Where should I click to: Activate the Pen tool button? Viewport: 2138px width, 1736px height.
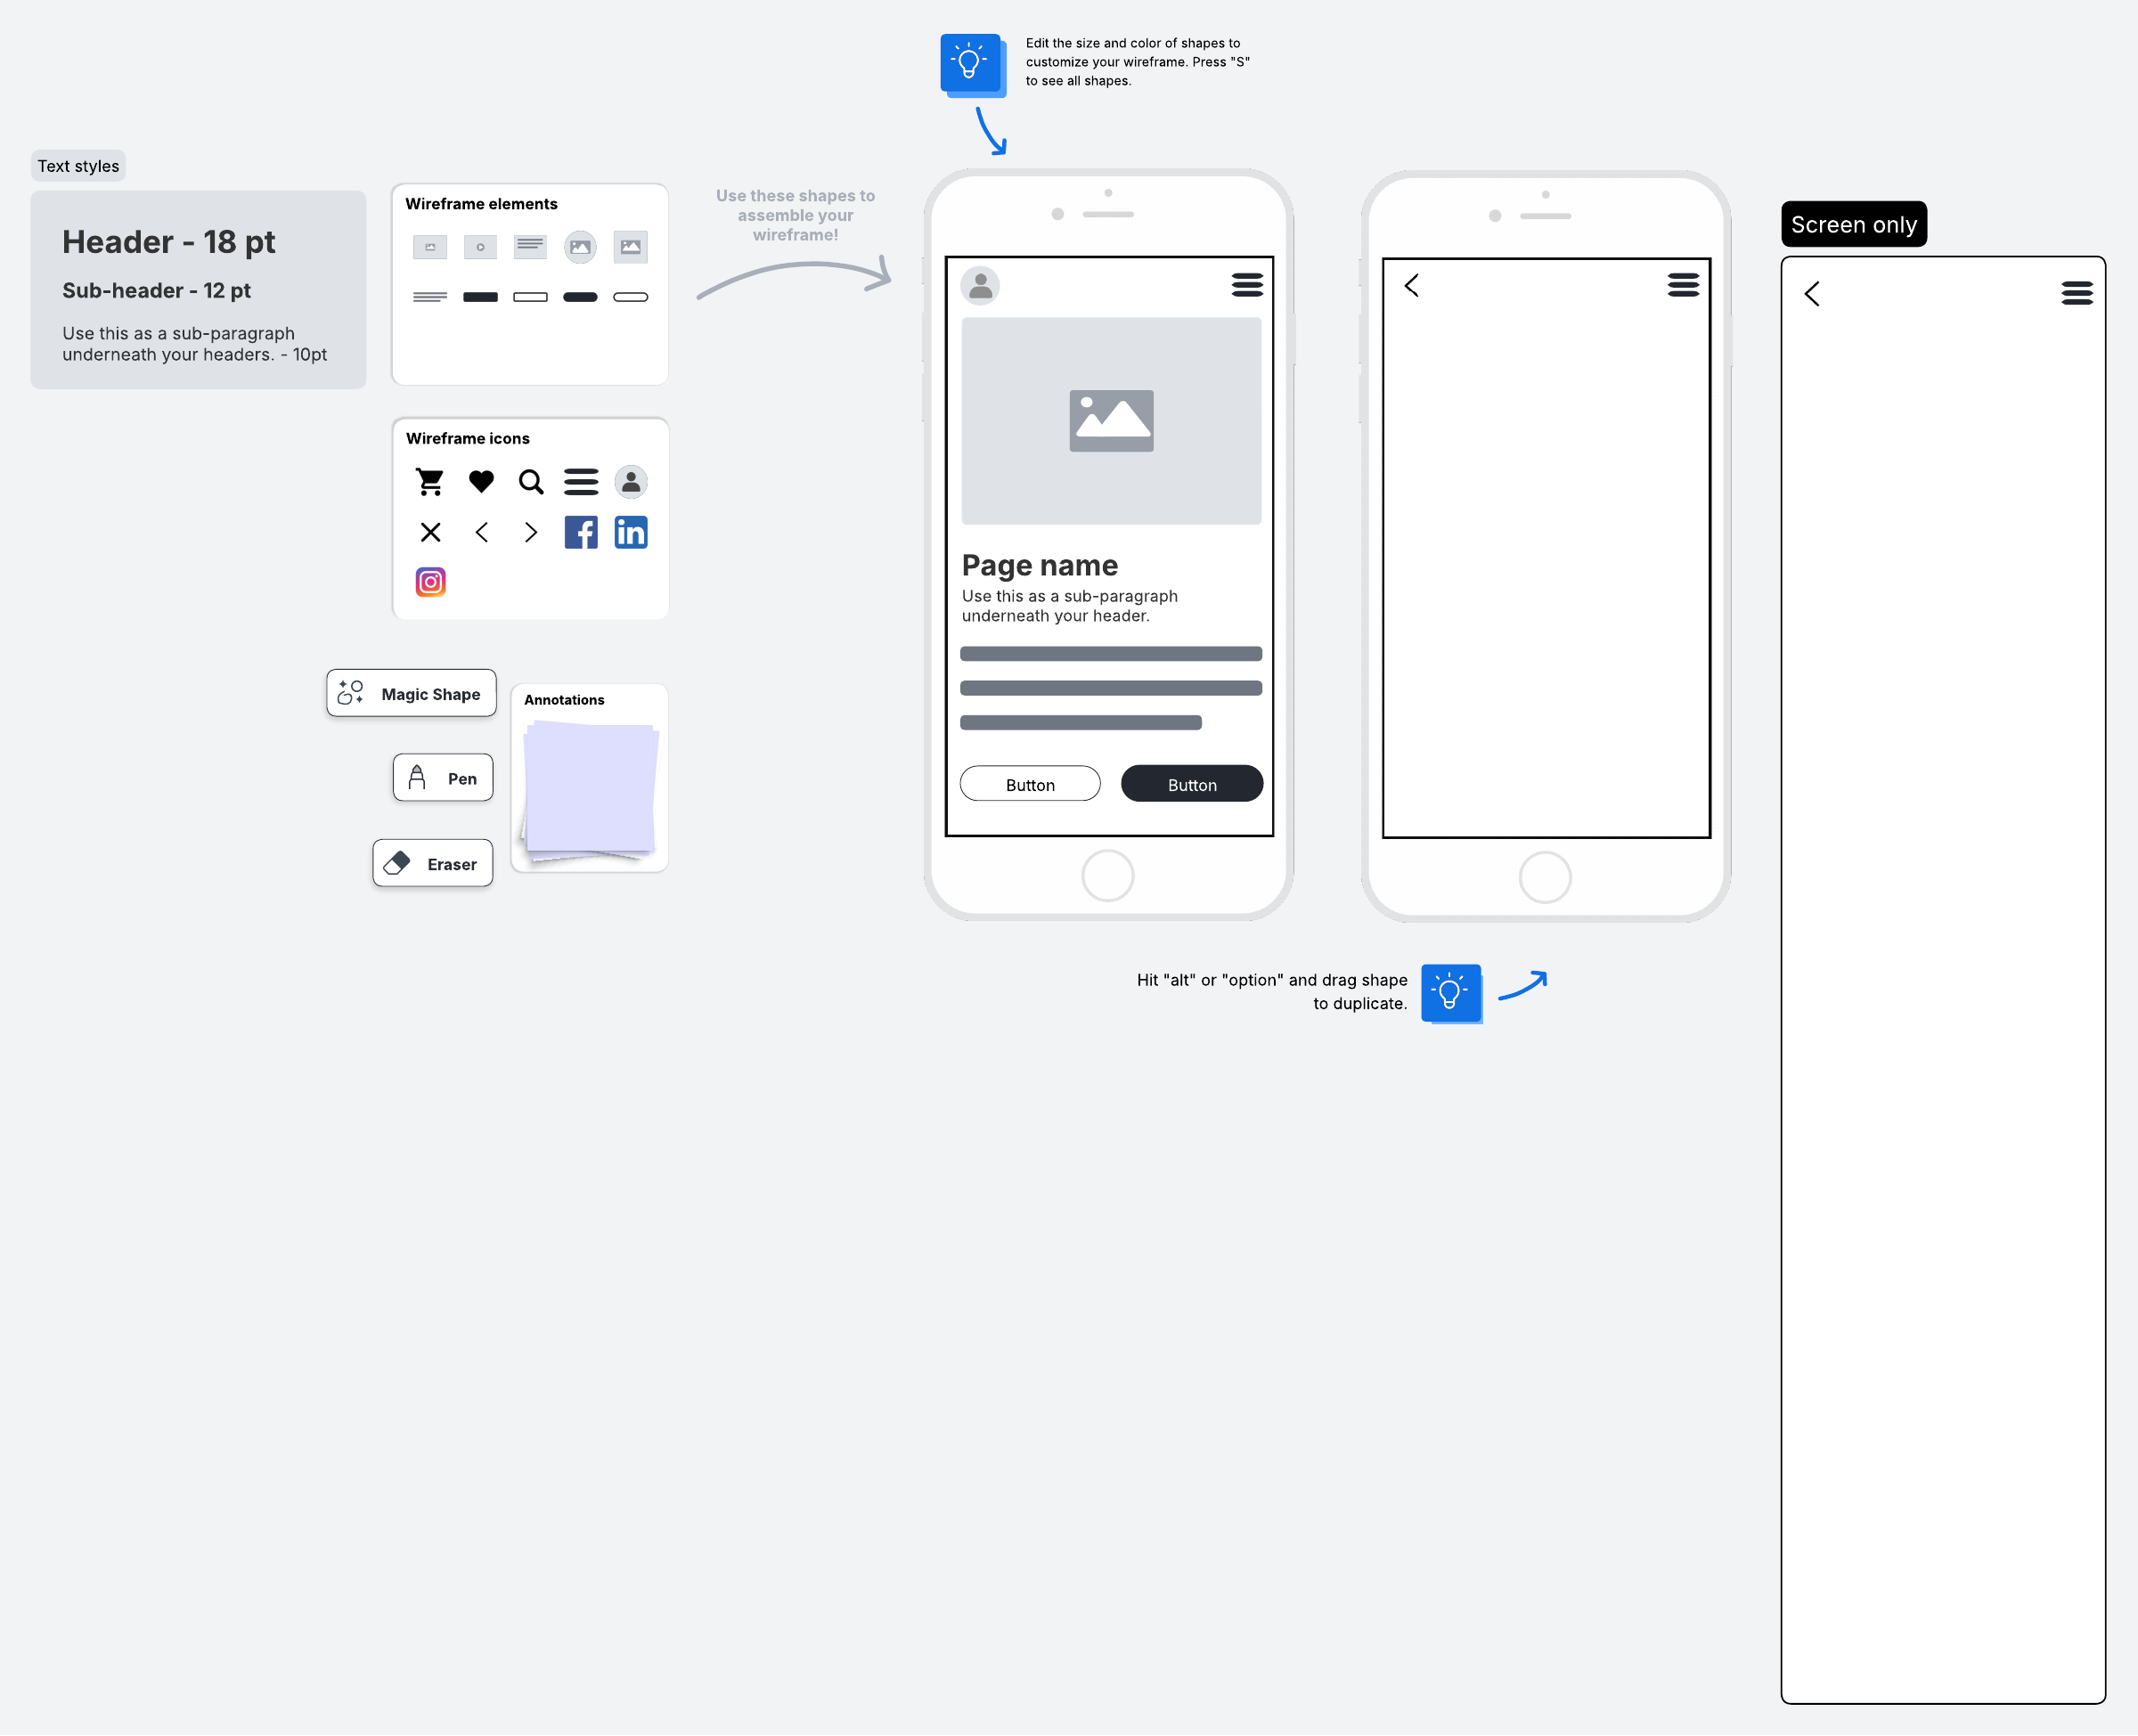click(443, 778)
